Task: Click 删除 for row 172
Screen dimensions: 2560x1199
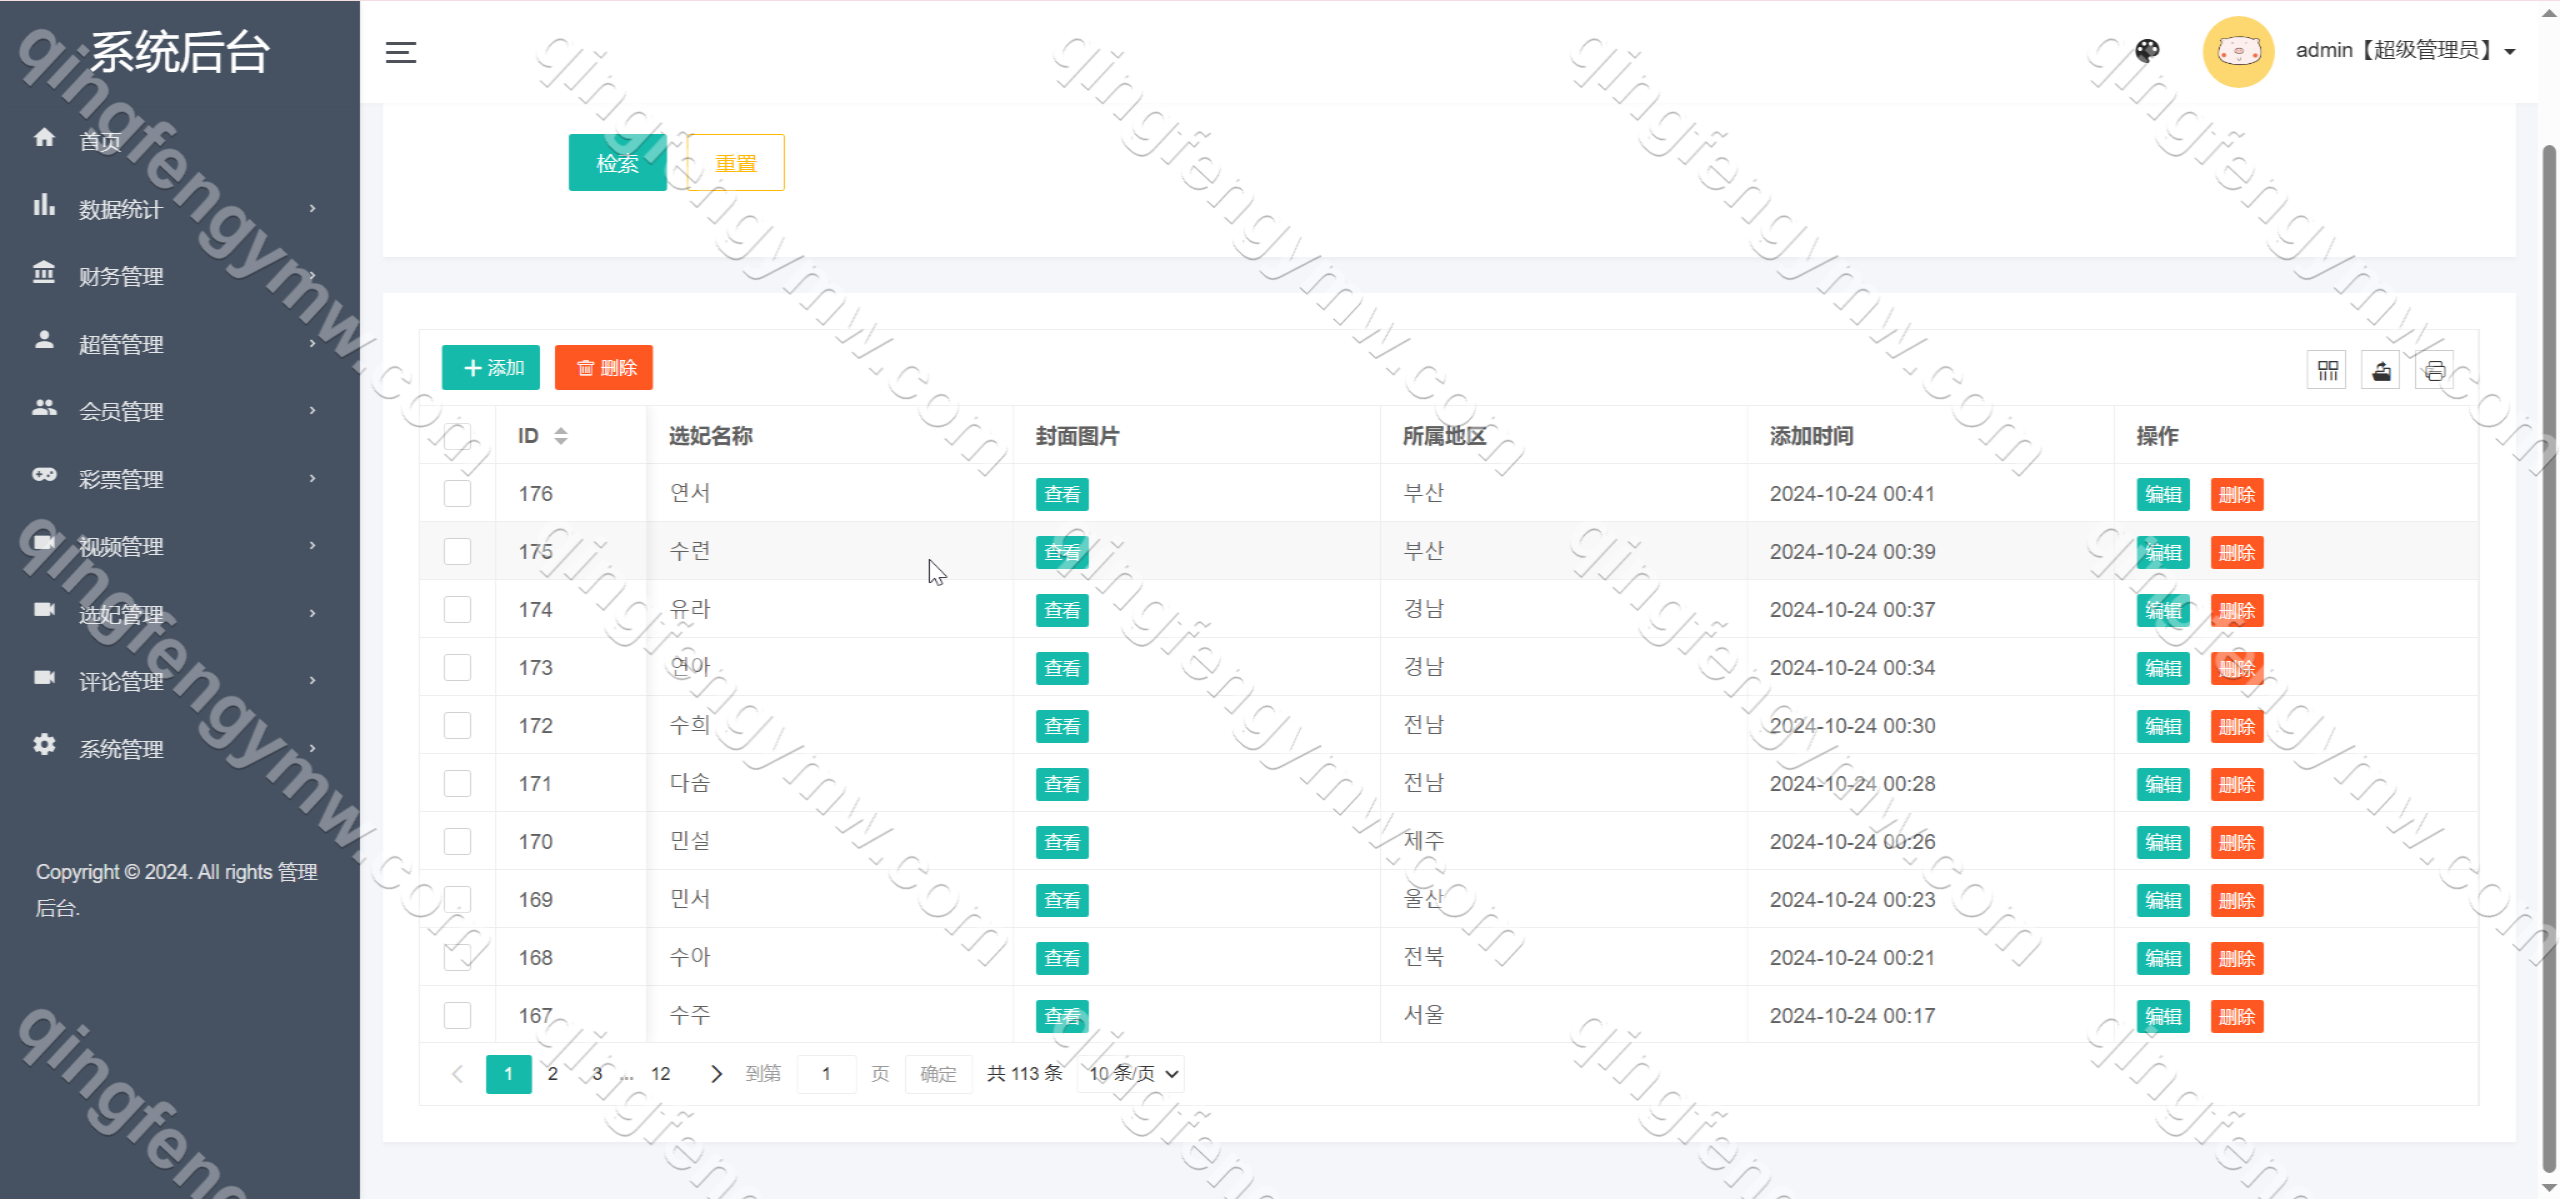Action: (2237, 726)
